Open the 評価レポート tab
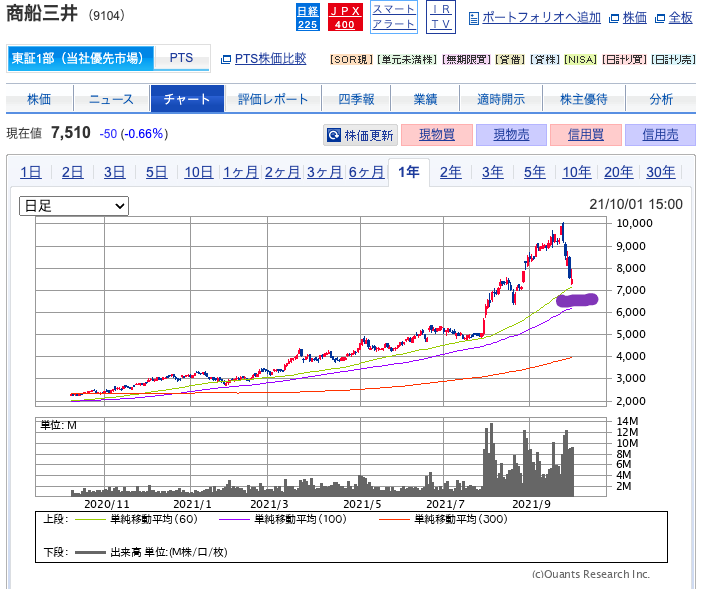 (x=273, y=99)
